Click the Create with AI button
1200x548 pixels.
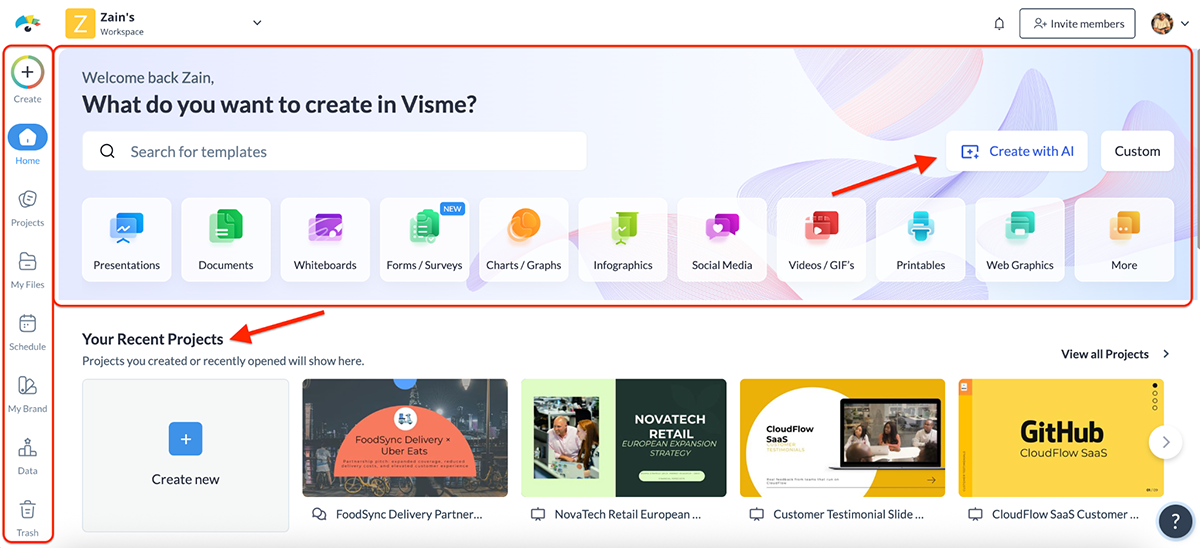(x=1017, y=151)
